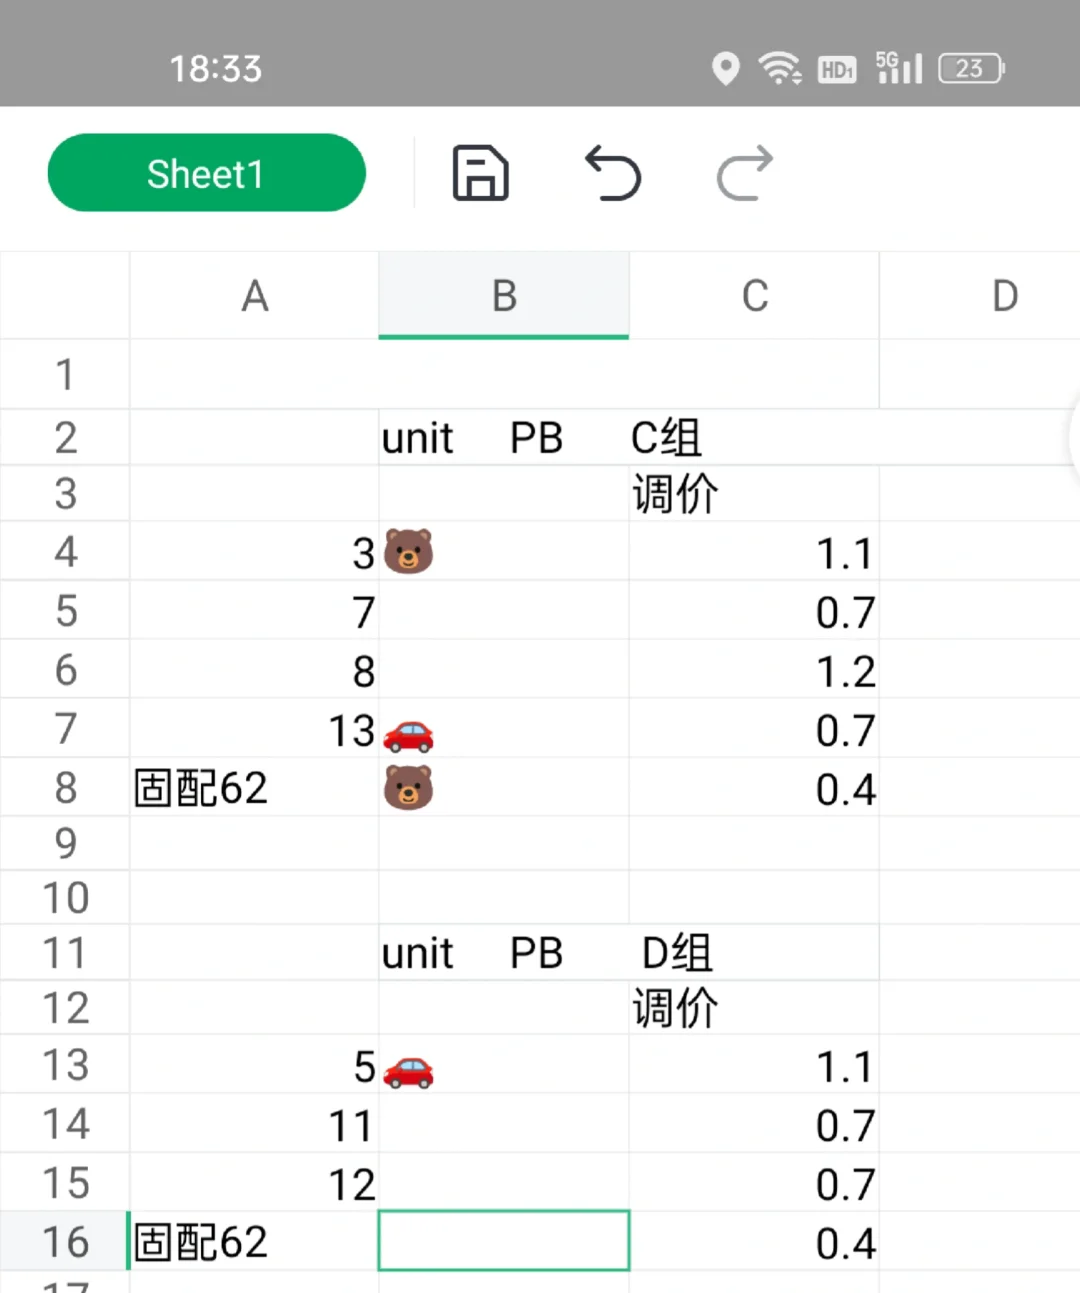Select row 16 header

click(65, 1241)
